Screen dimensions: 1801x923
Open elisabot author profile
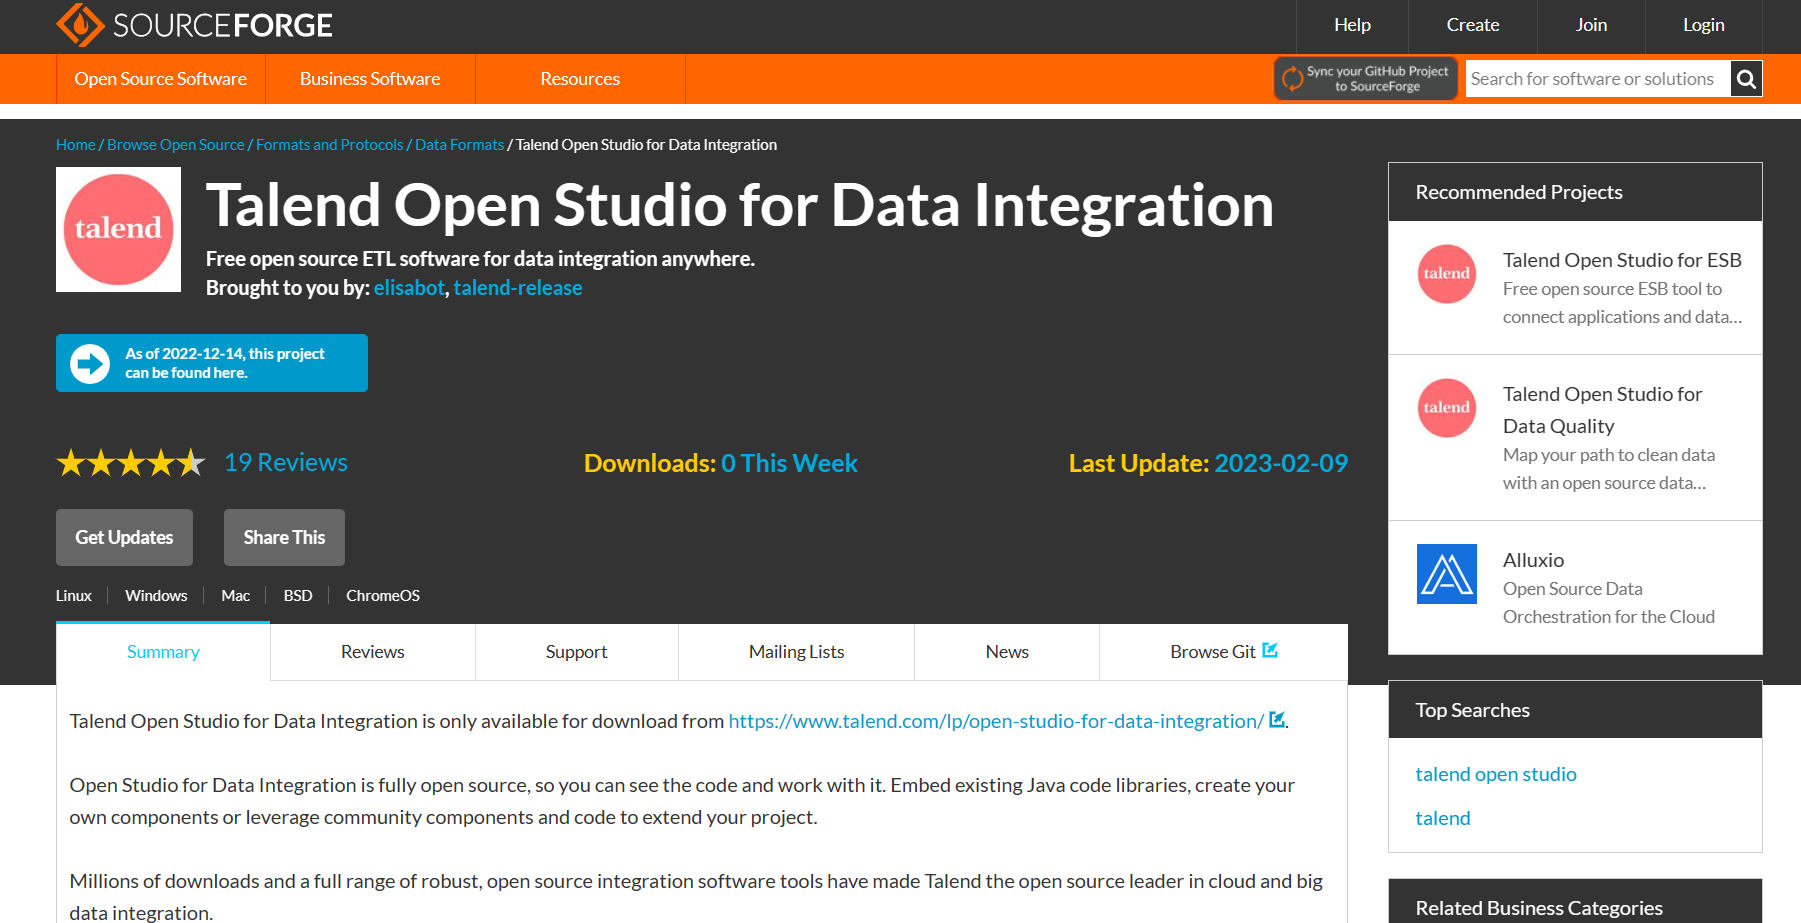(409, 288)
